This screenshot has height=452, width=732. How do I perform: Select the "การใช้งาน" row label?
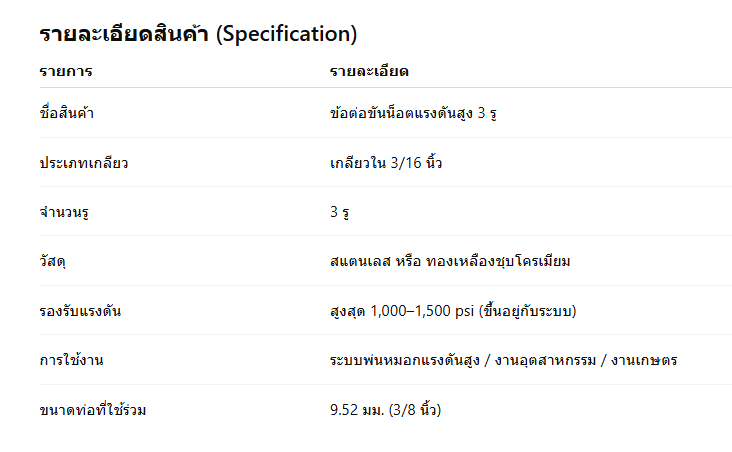[72, 360]
